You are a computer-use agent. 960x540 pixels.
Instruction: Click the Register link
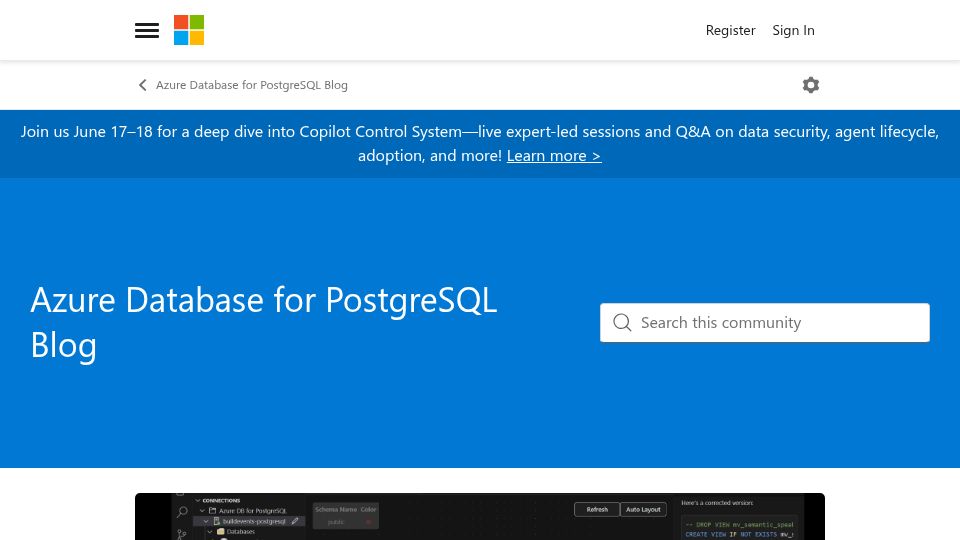[x=730, y=30]
